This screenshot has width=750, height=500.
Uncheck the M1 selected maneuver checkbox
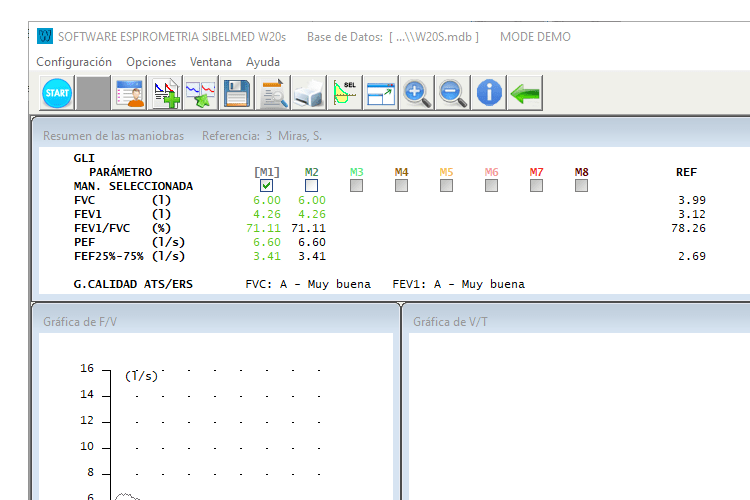pos(266,186)
